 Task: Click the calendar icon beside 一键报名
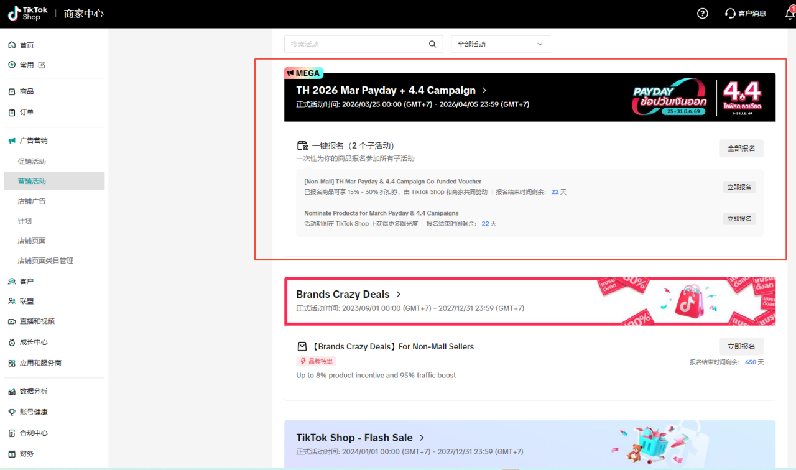click(302, 146)
